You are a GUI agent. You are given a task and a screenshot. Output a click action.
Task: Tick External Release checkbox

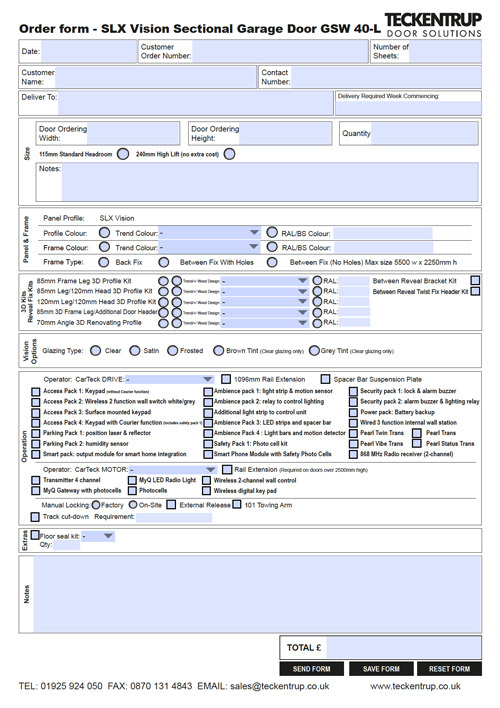click(x=171, y=504)
